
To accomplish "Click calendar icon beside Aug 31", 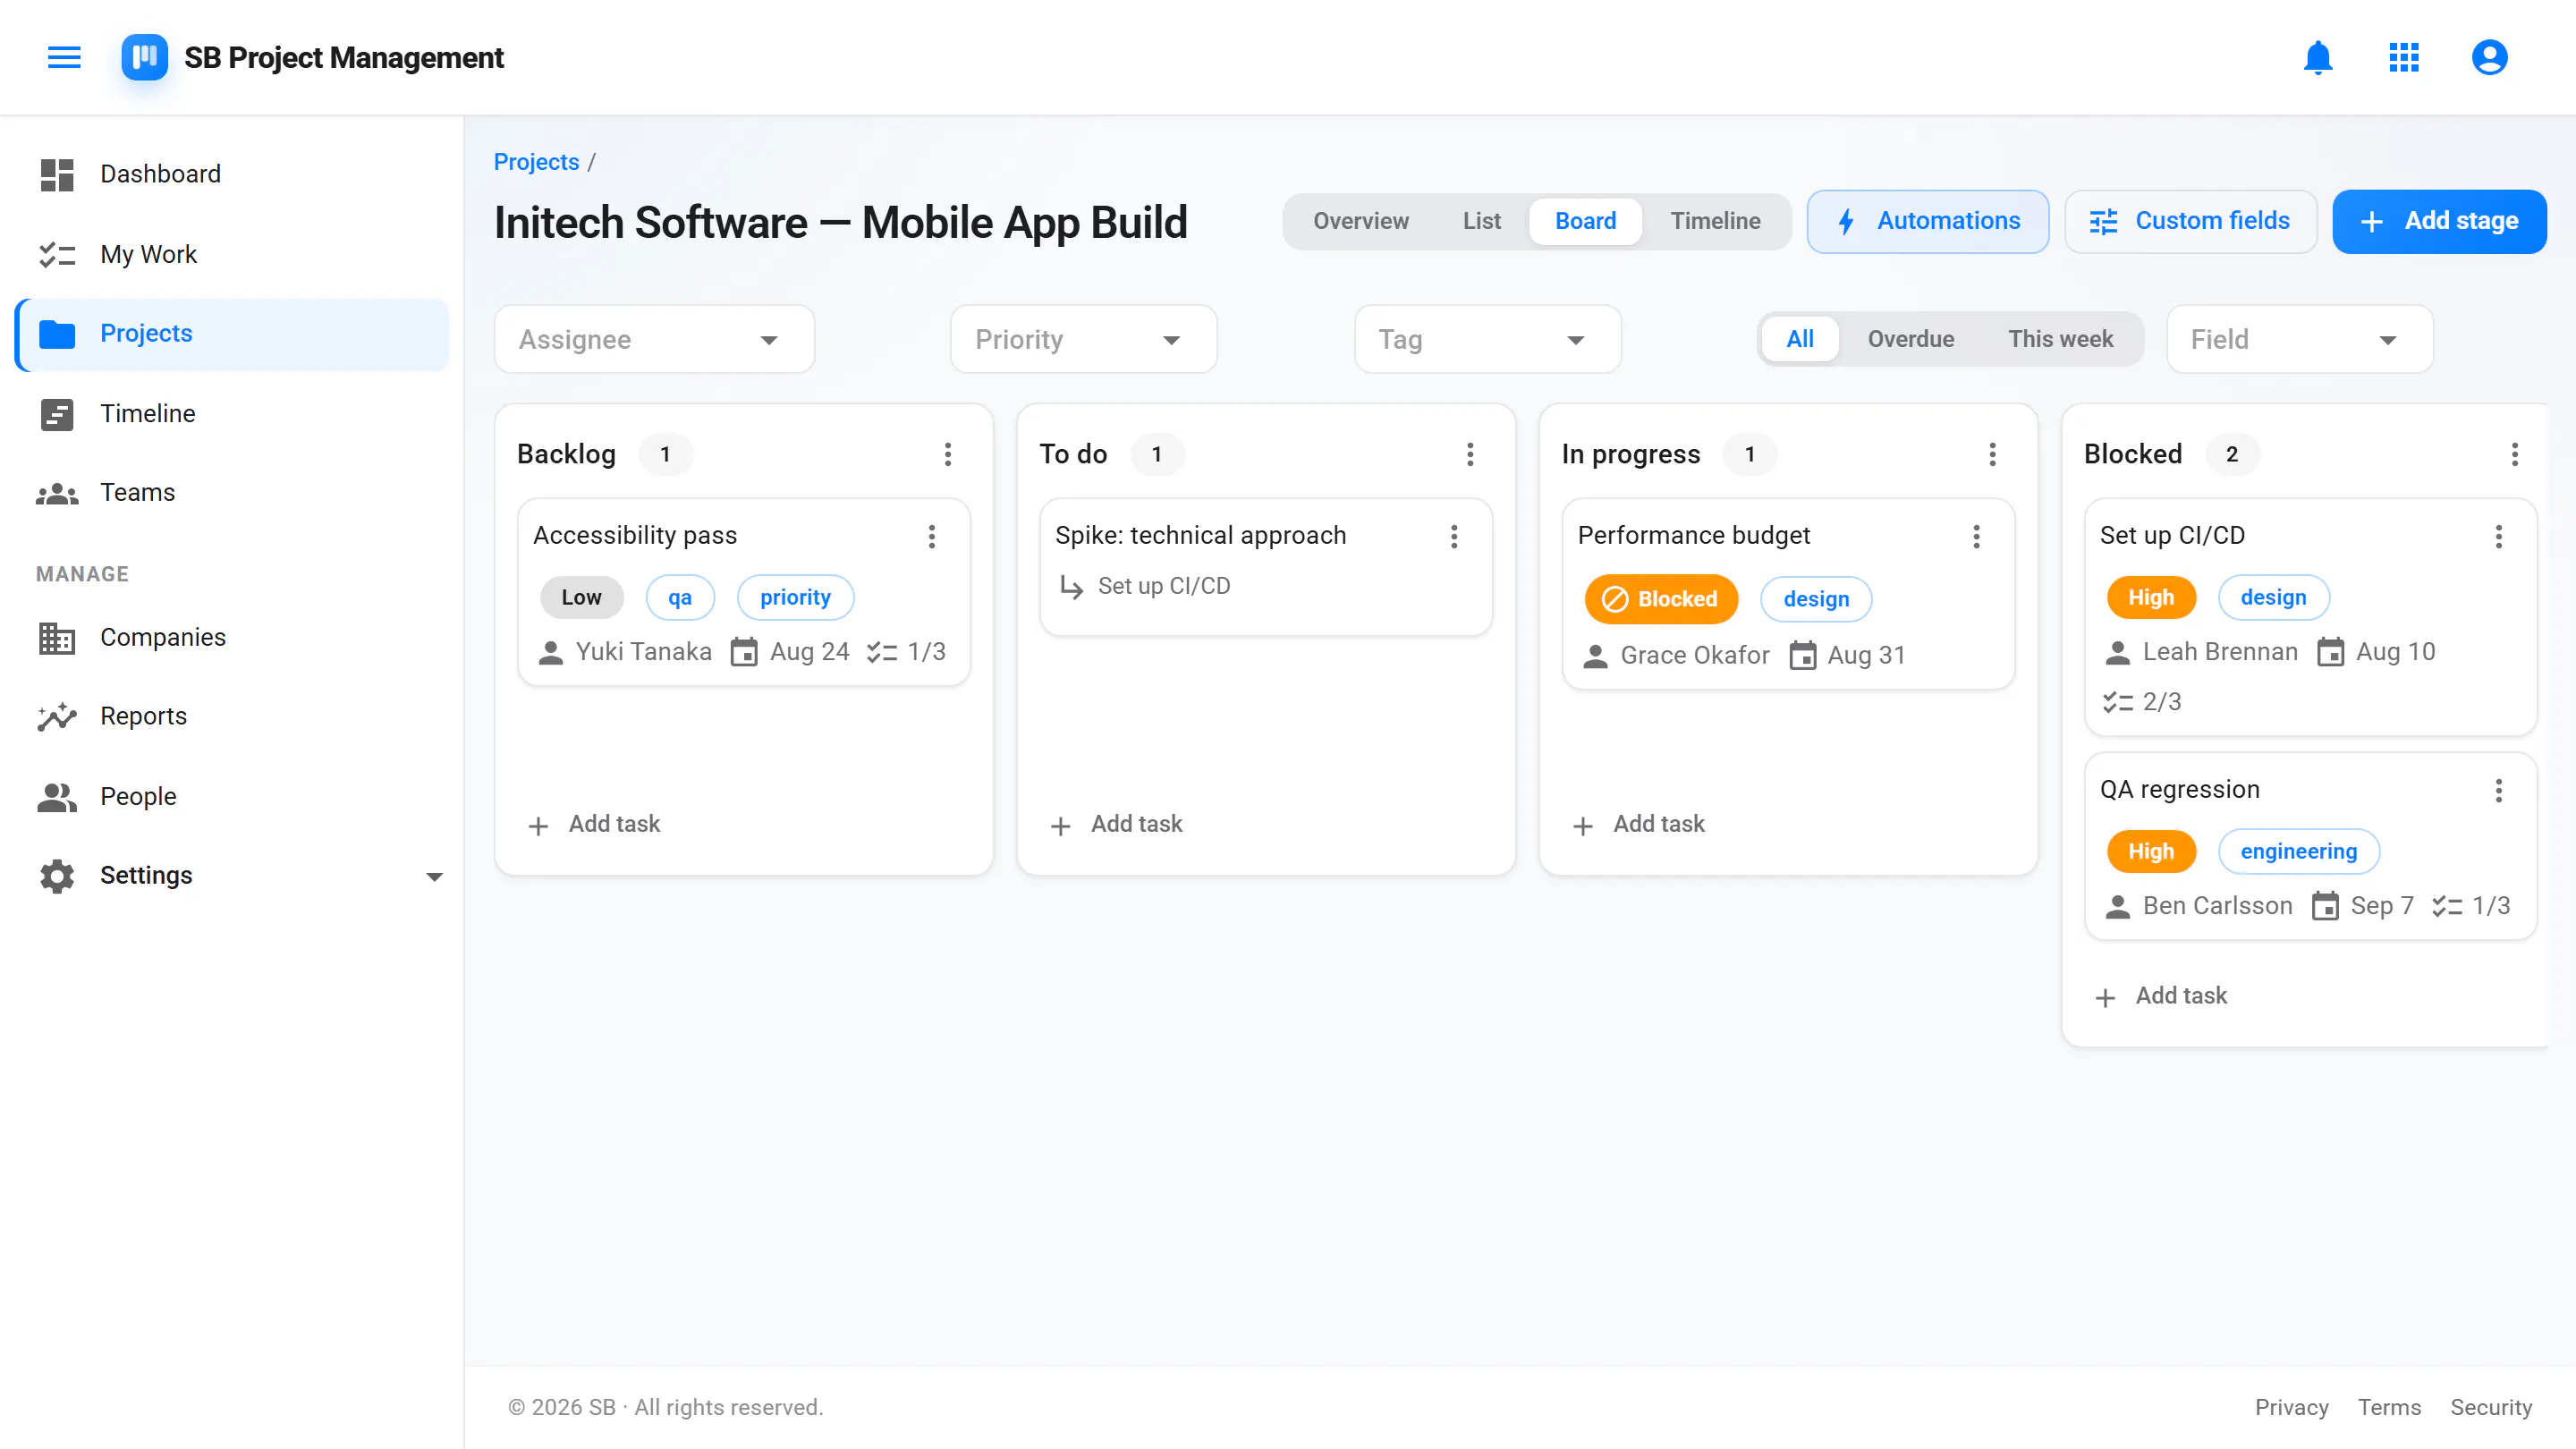I will point(1802,656).
